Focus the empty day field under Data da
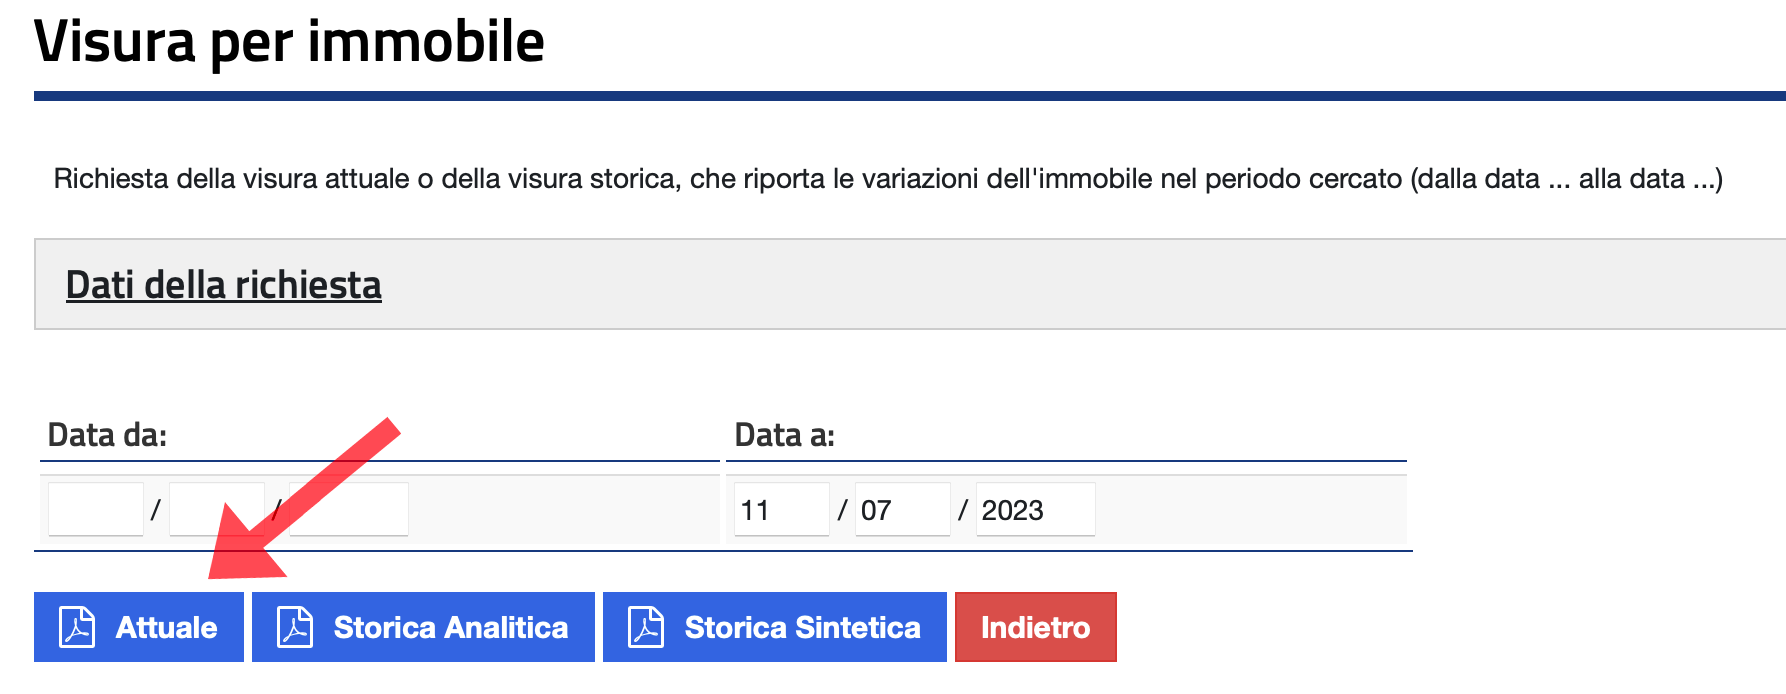 coord(96,509)
